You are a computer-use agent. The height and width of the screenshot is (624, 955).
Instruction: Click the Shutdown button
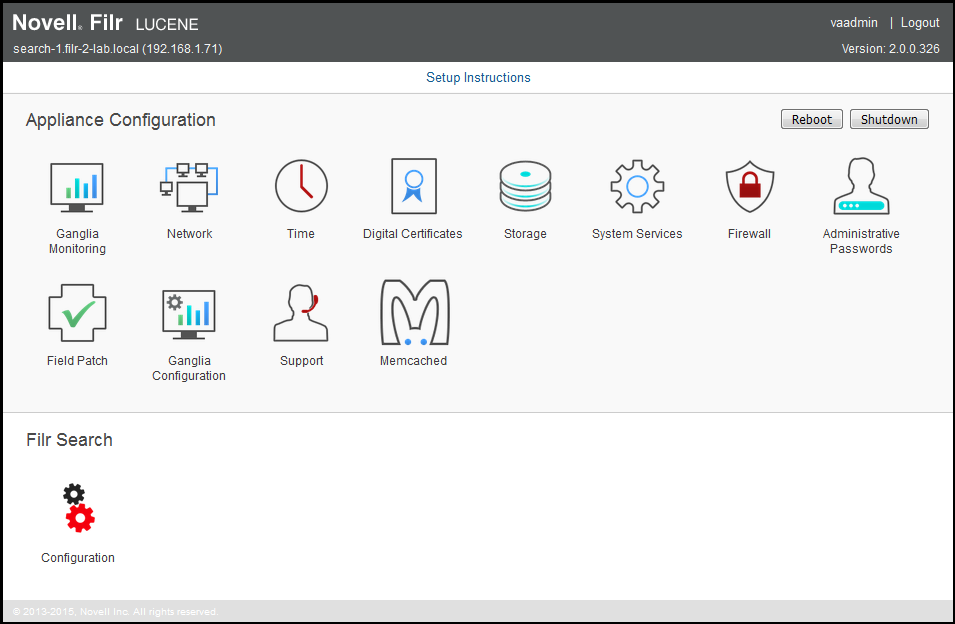[889, 119]
